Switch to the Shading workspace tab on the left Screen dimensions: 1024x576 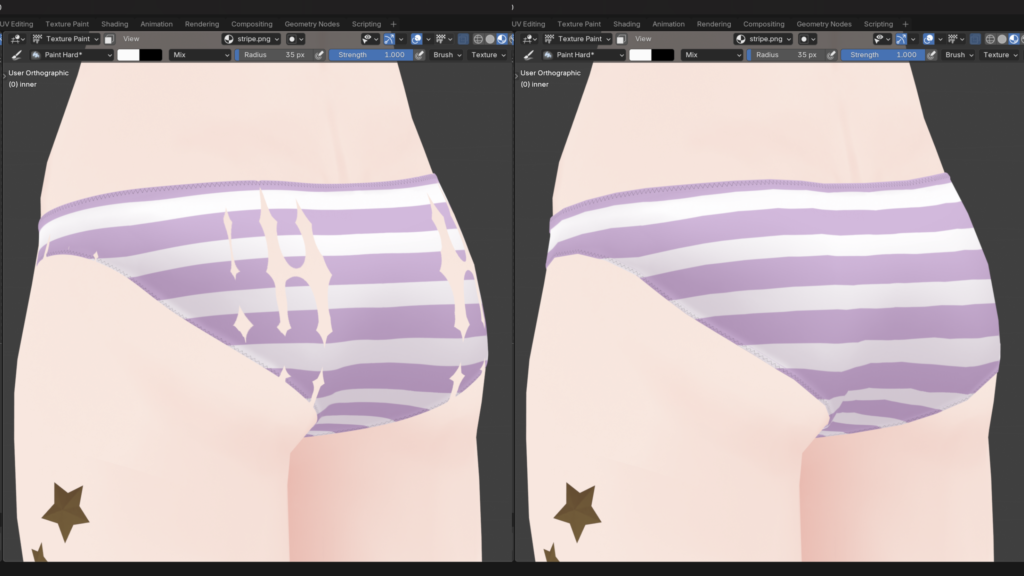(x=114, y=24)
